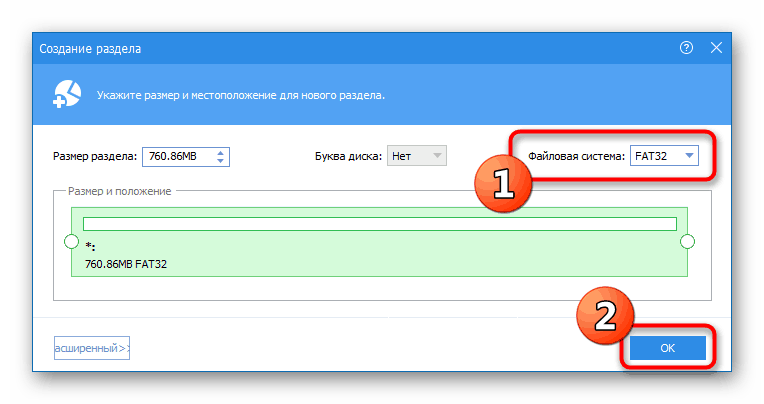Viewport: 764px width, 404px height.
Task: Click the Расширенный>> button
Action: pyautogui.click(x=92, y=348)
